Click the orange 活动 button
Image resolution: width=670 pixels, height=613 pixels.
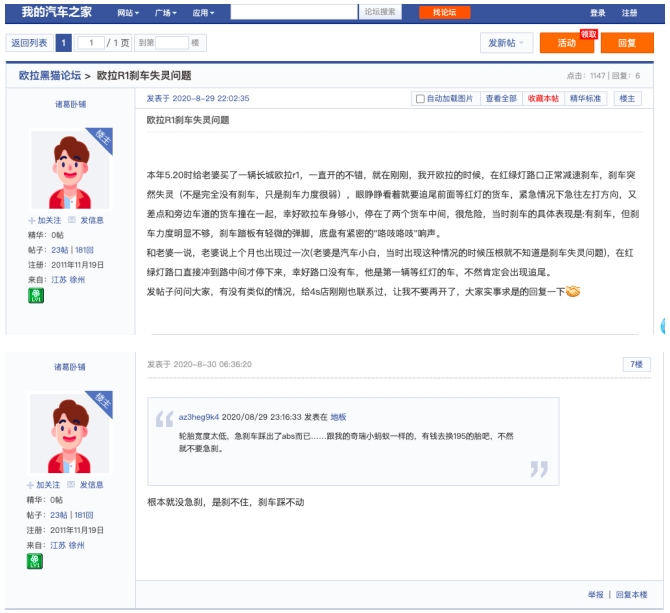point(567,43)
